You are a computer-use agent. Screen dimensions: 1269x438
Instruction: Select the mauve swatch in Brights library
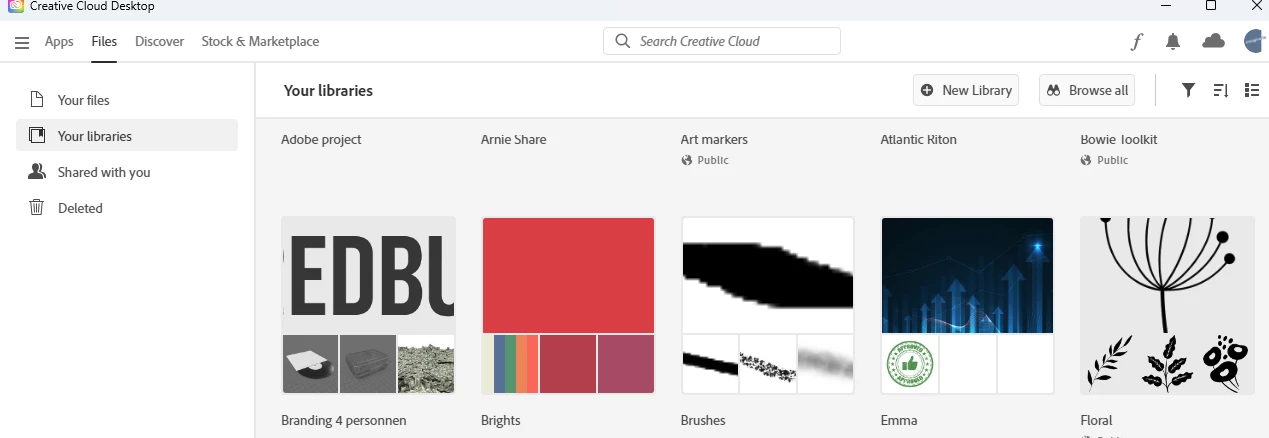(x=626, y=364)
